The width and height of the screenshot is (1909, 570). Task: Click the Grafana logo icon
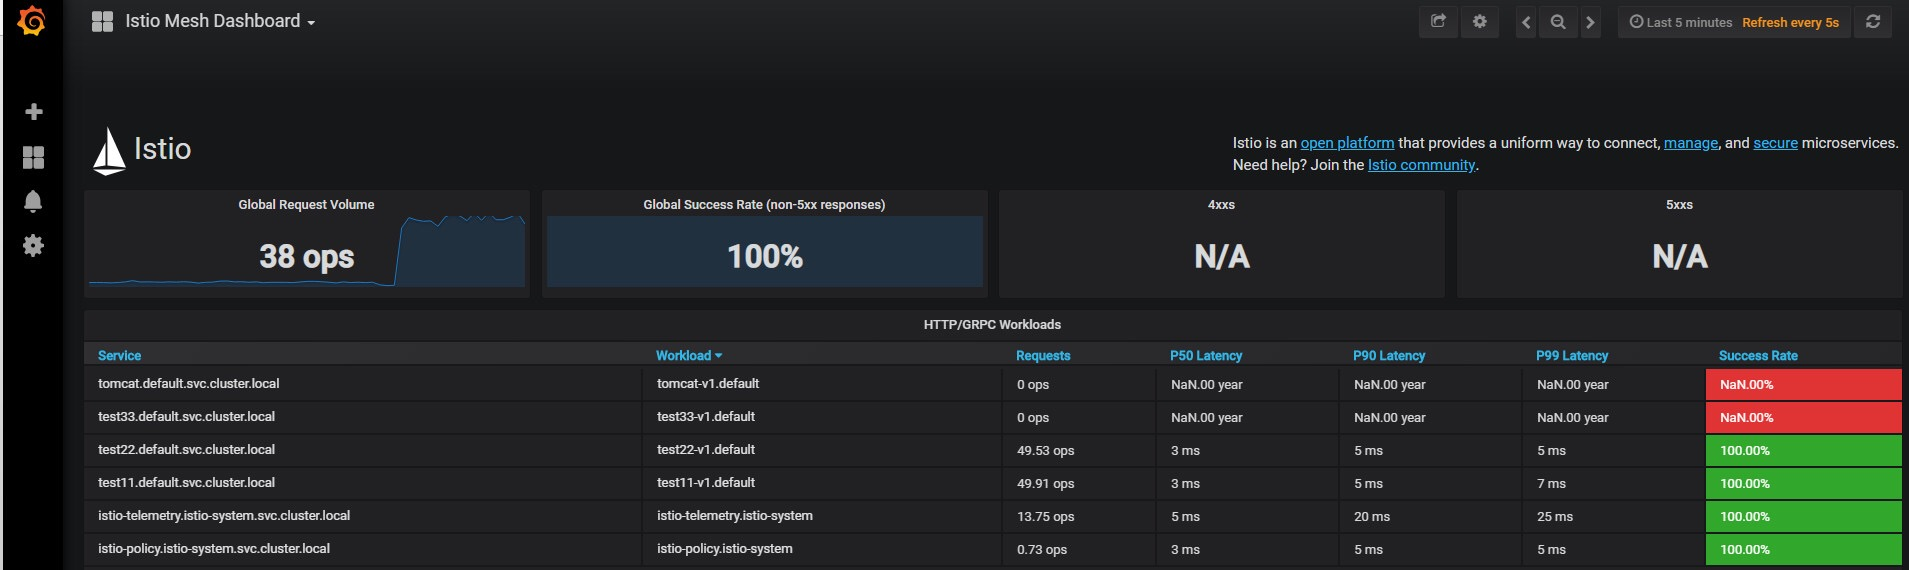(x=32, y=21)
